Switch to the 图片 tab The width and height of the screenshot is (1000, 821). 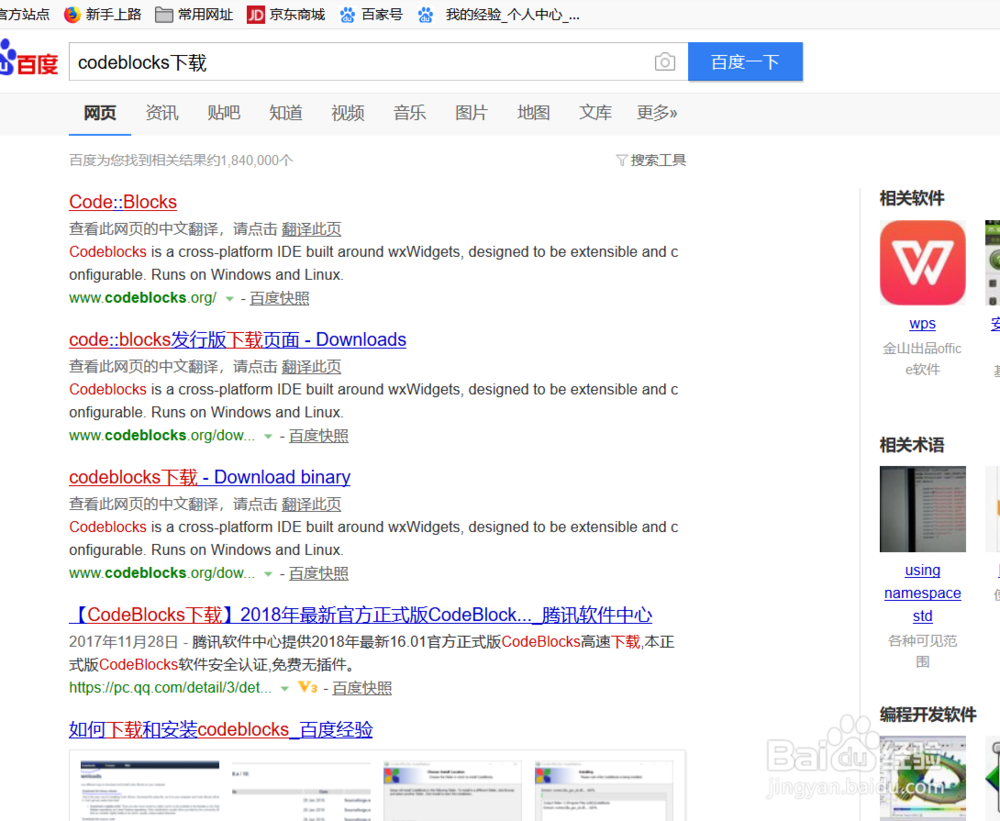[x=471, y=113]
